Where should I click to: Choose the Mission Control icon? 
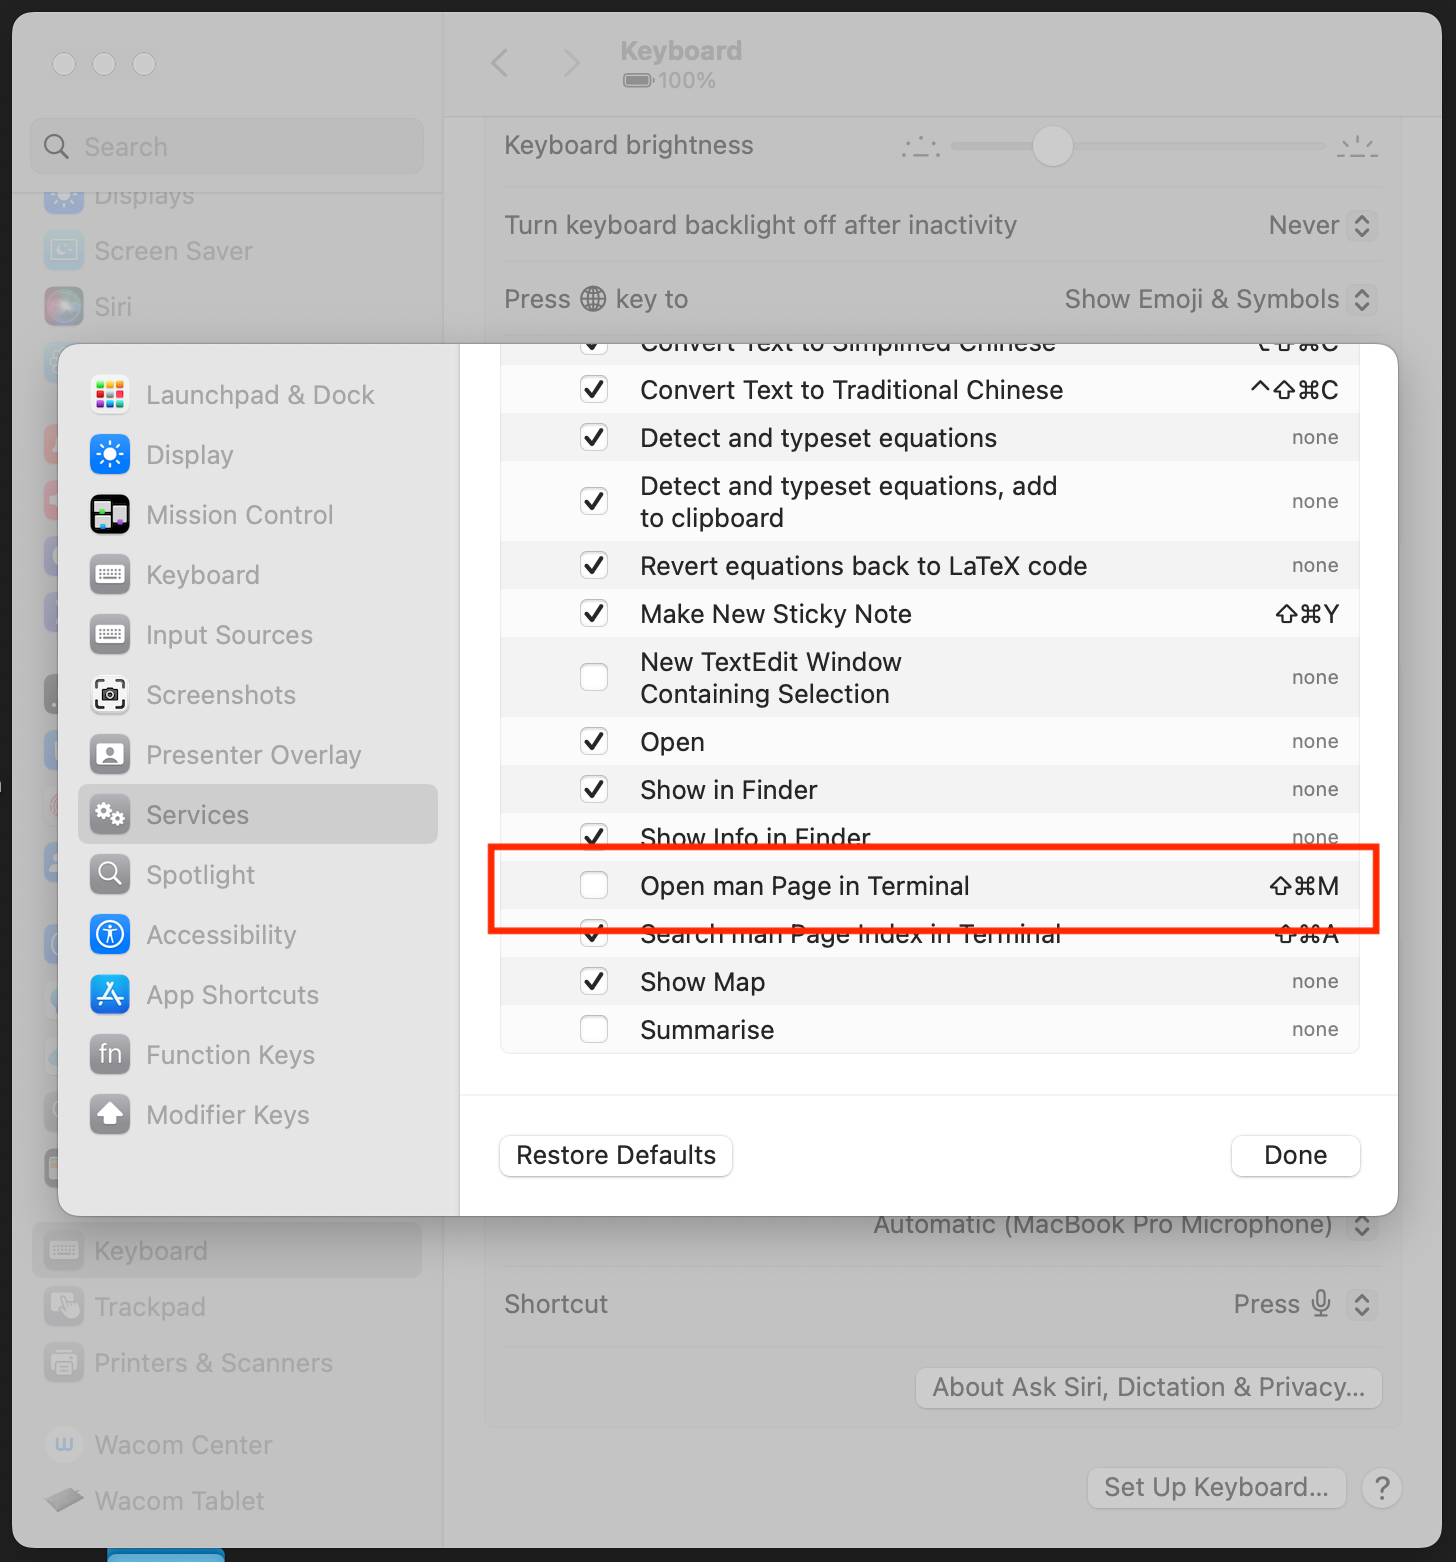(110, 514)
